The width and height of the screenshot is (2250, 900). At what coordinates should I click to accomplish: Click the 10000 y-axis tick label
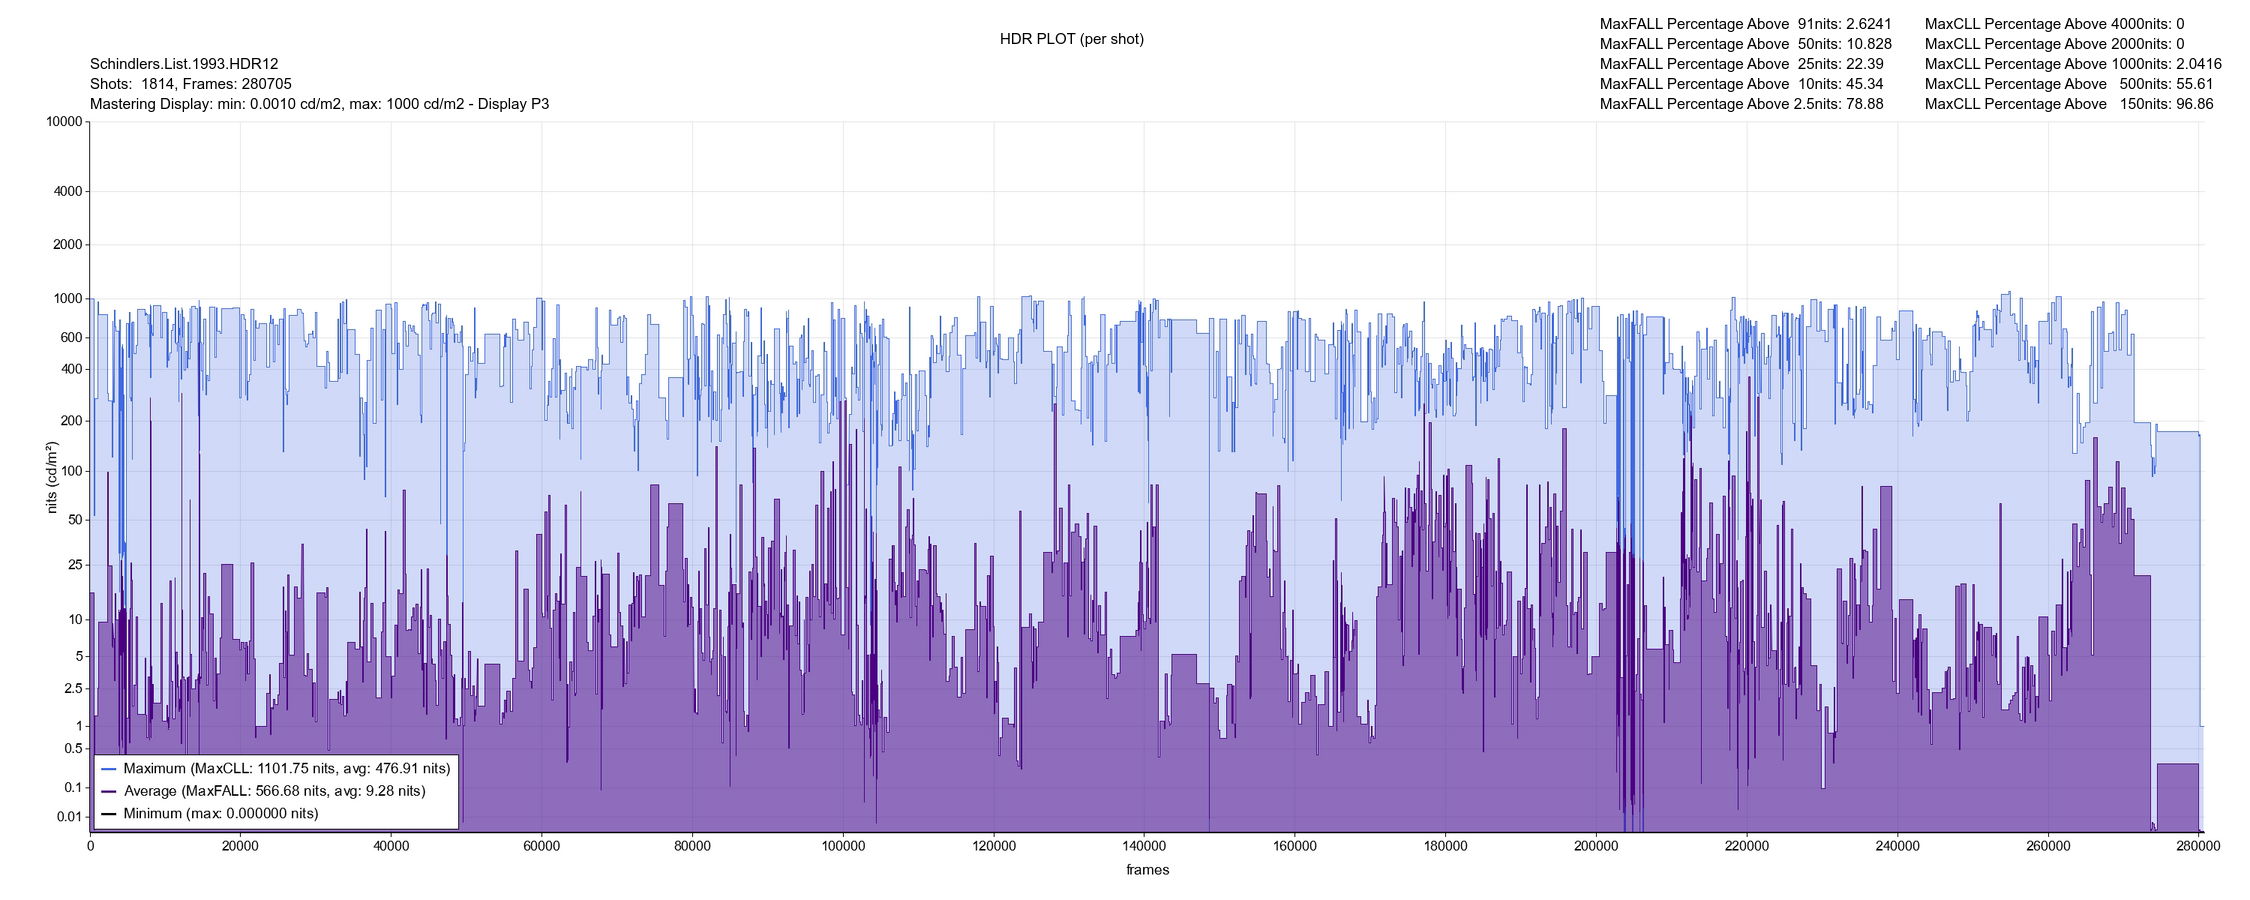pos(64,122)
